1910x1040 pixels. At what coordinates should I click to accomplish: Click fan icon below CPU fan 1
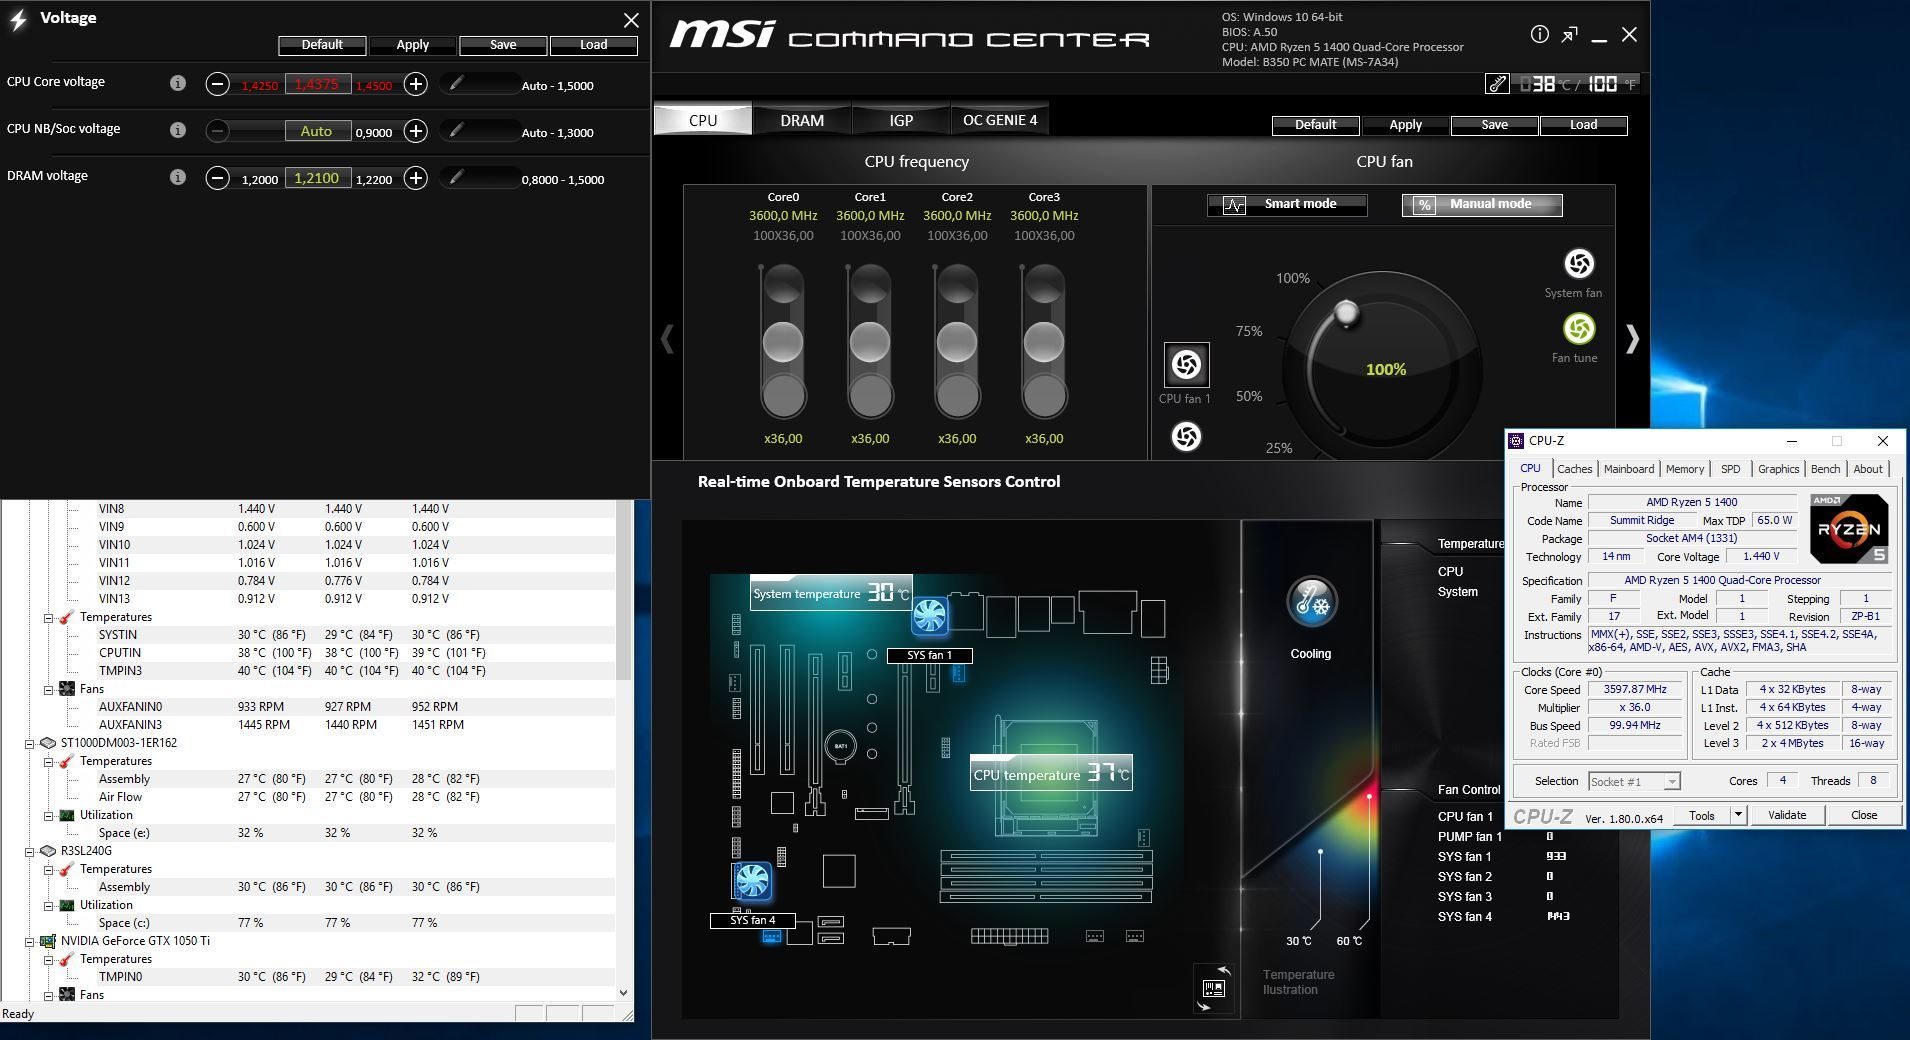[1186, 437]
